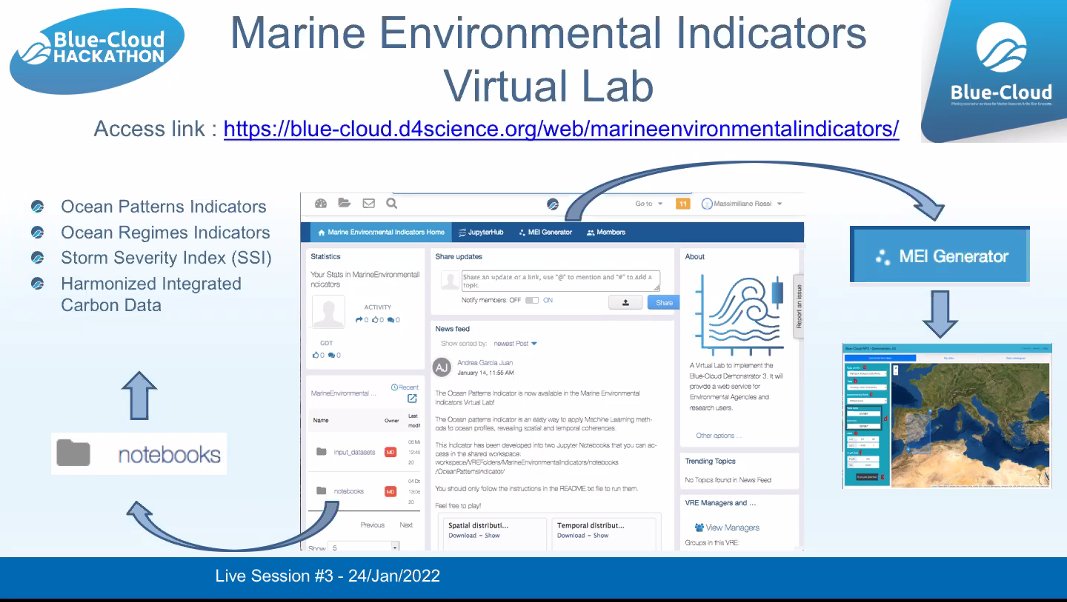The image size is (1067, 602).
Task: Click the large MEI Generator button image
Action: (x=940, y=255)
